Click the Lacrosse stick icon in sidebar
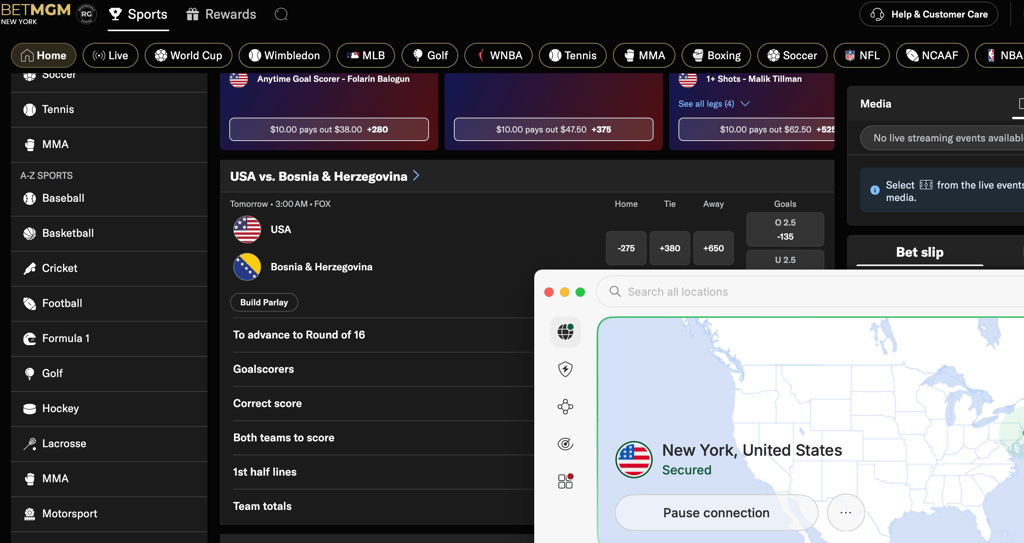 [x=29, y=444]
